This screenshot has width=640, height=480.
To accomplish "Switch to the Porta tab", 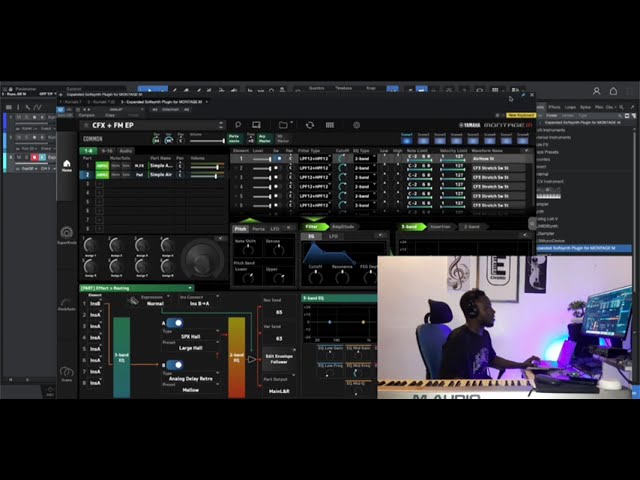I will (x=258, y=229).
